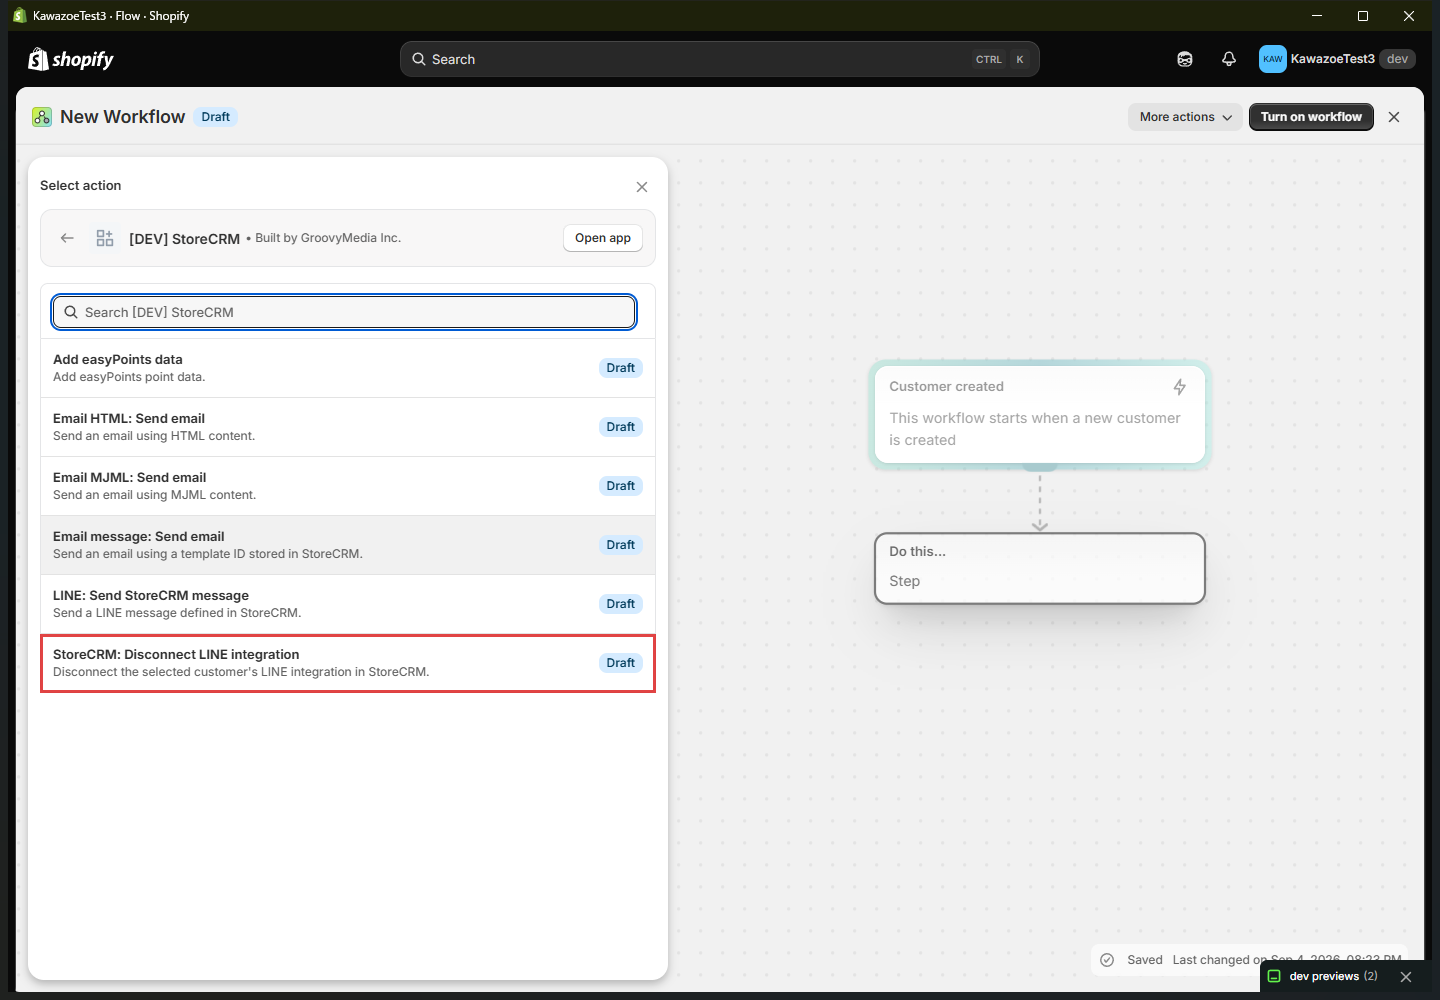Screen dimensions: 1440x1000
Task: Click the Draft badge on Add easyPoints data
Action: pyautogui.click(x=620, y=368)
